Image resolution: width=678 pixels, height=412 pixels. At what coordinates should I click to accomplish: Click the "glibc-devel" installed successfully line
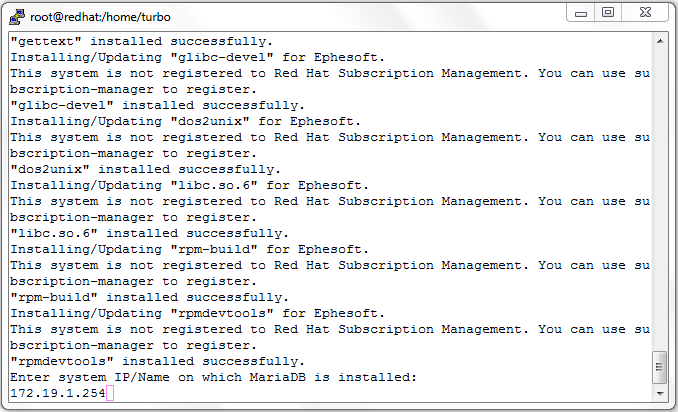coord(157,105)
